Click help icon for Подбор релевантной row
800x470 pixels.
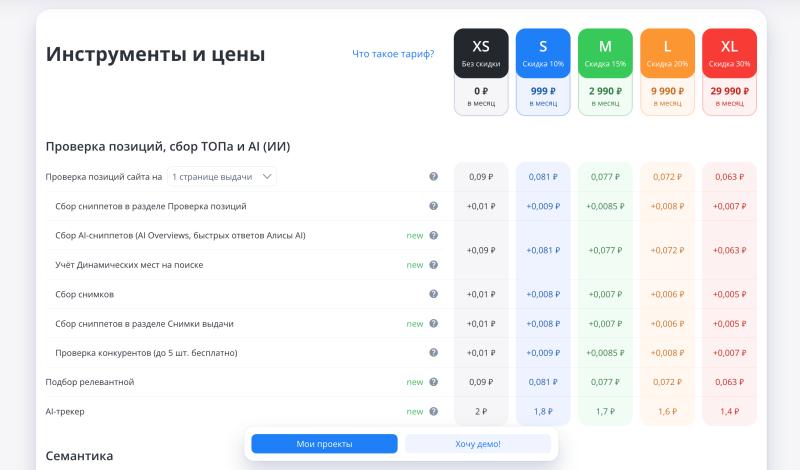433,382
